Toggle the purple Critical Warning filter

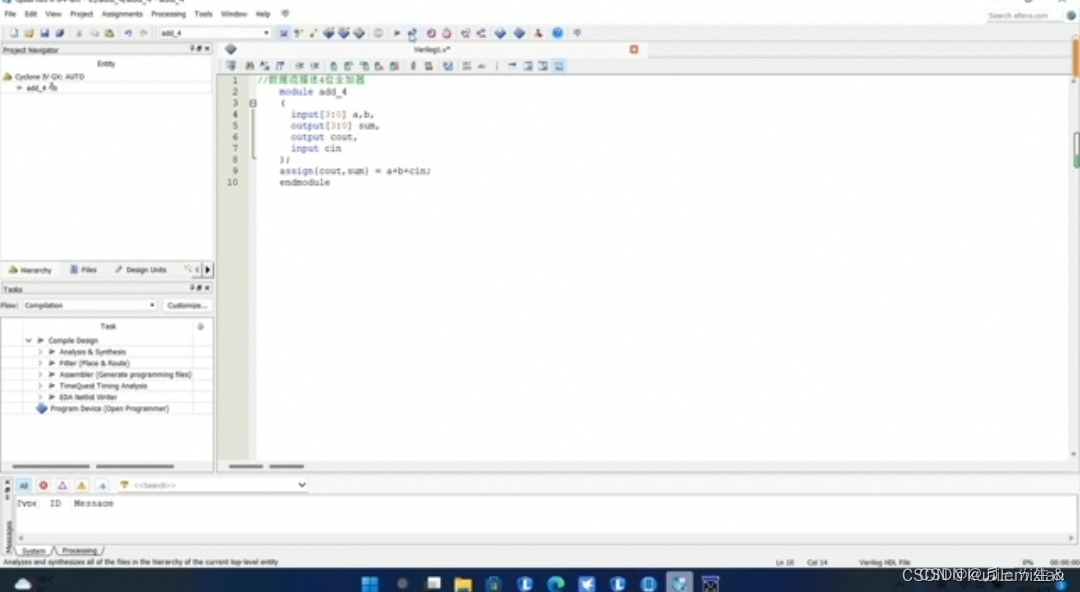point(63,485)
